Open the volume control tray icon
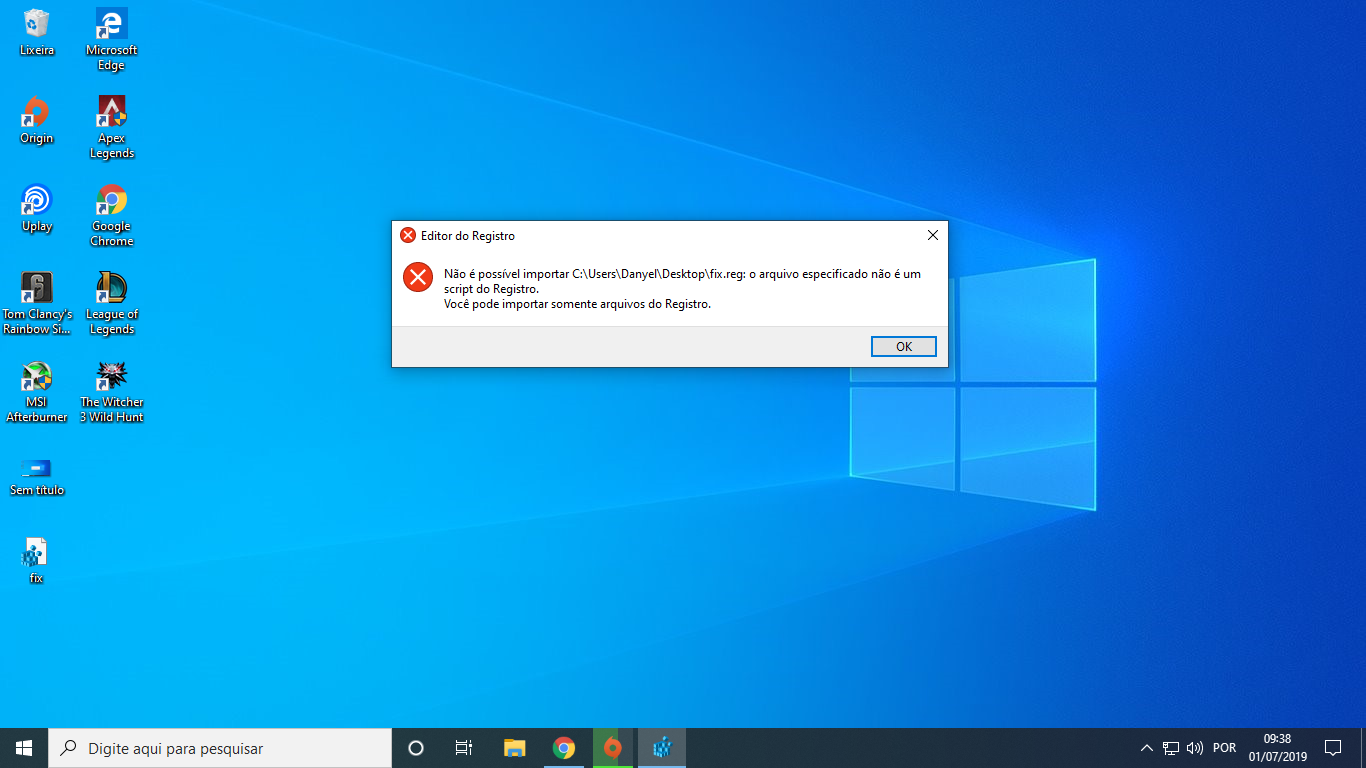The image size is (1366, 768). pos(1195,748)
